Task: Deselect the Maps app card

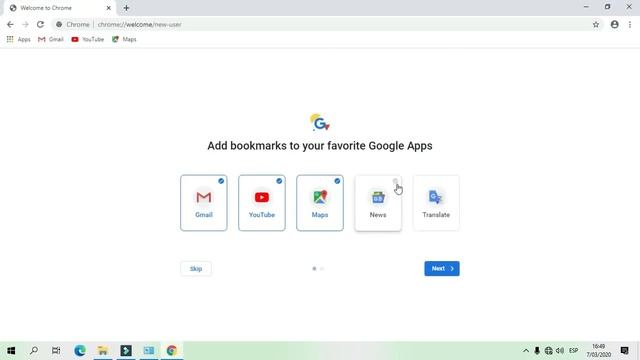Action: tap(320, 203)
